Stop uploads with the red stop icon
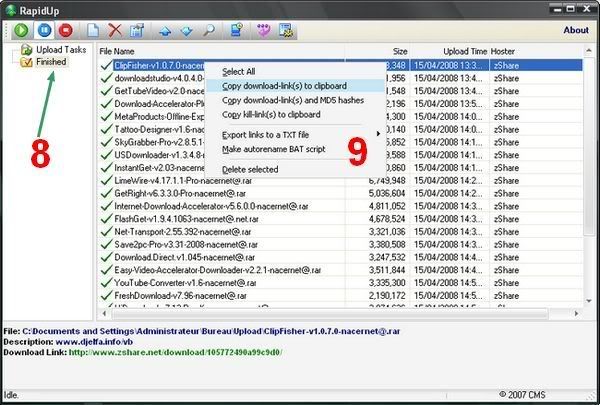The height and width of the screenshot is (405, 600). pyautogui.click(x=66, y=30)
